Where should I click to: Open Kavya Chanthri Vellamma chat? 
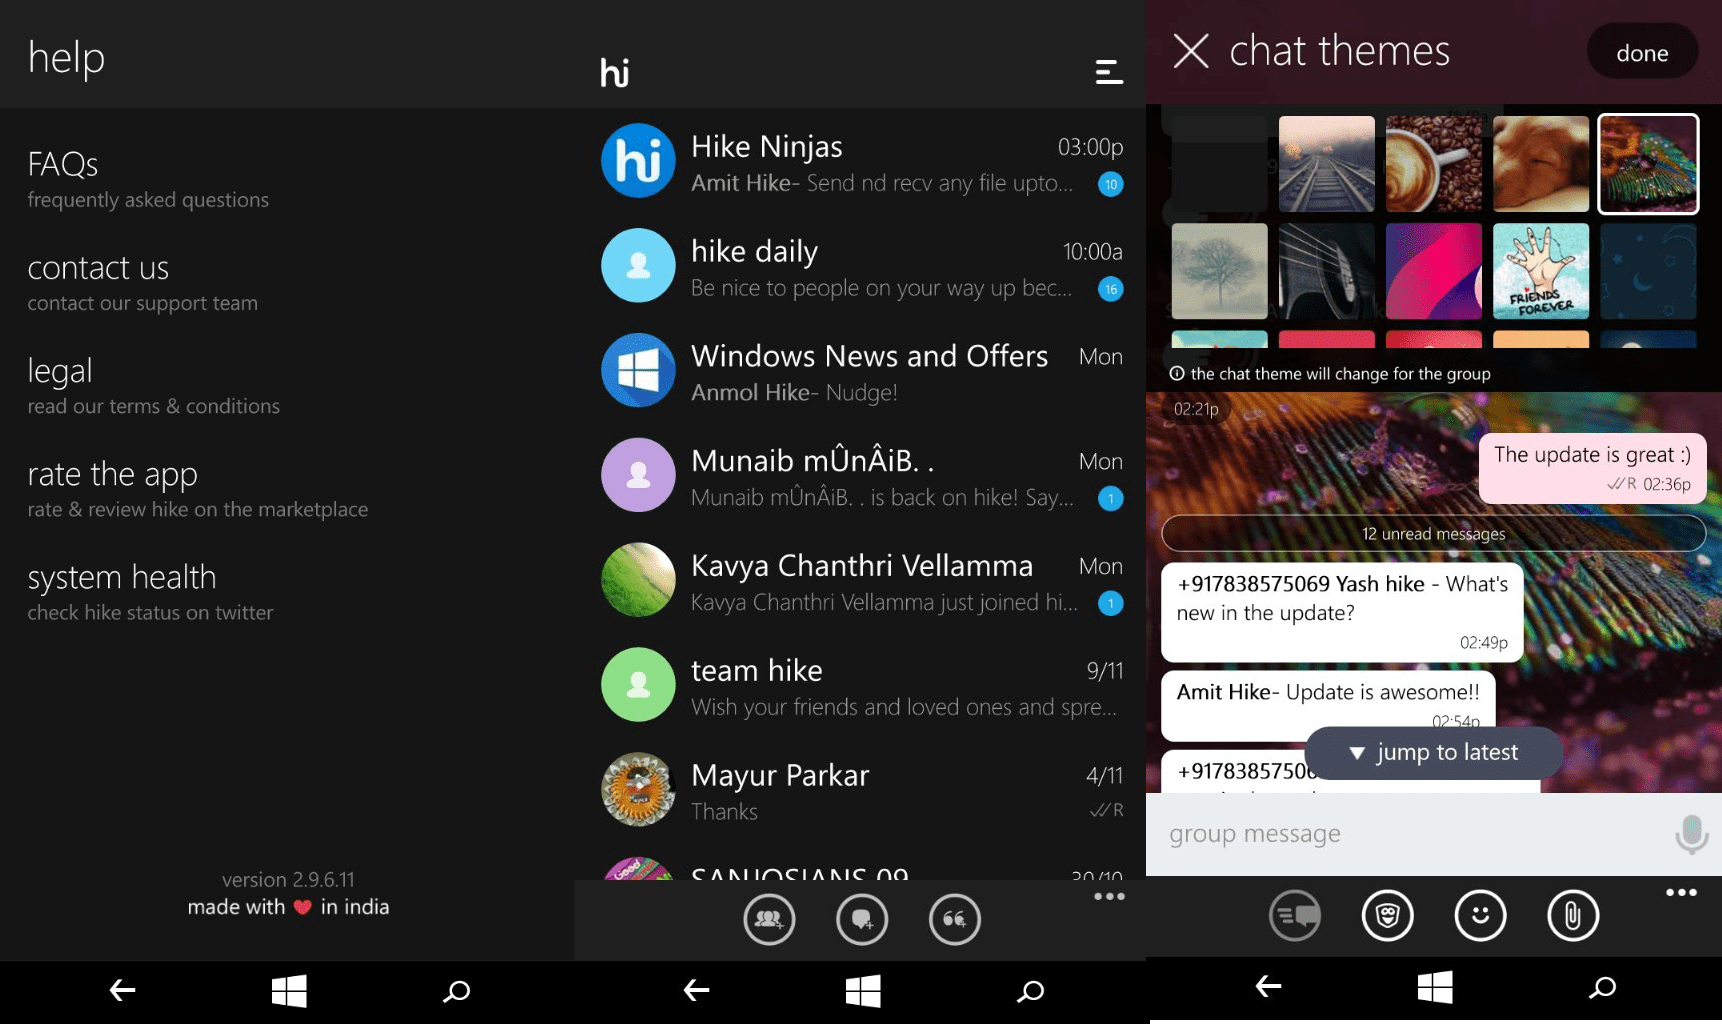[x=860, y=581]
